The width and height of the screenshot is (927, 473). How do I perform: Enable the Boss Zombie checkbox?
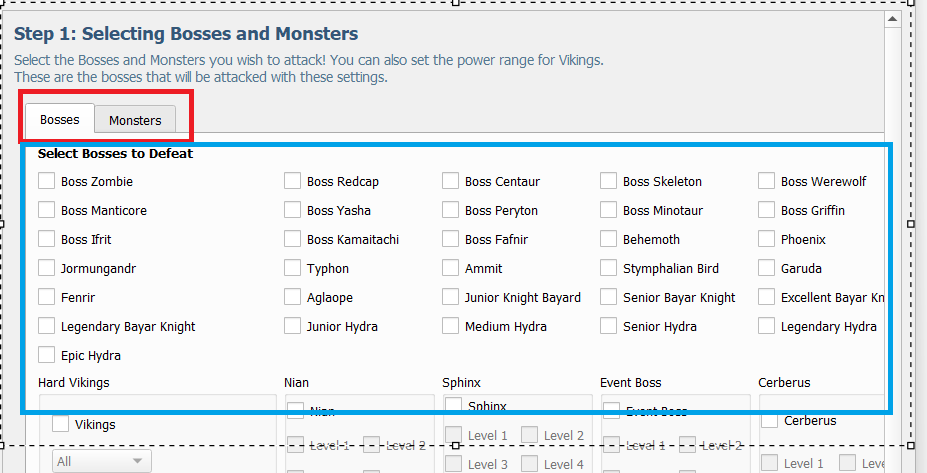pyautogui.click(x=47, y=181)
